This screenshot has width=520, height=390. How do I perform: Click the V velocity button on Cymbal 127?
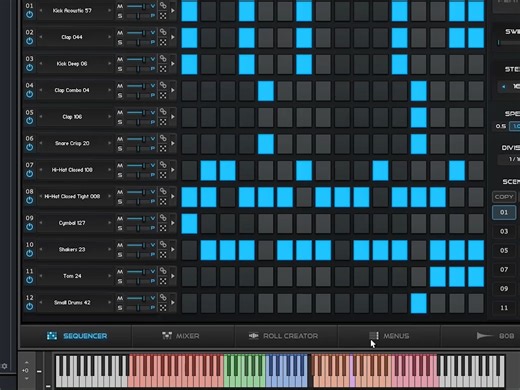(153, 218)
